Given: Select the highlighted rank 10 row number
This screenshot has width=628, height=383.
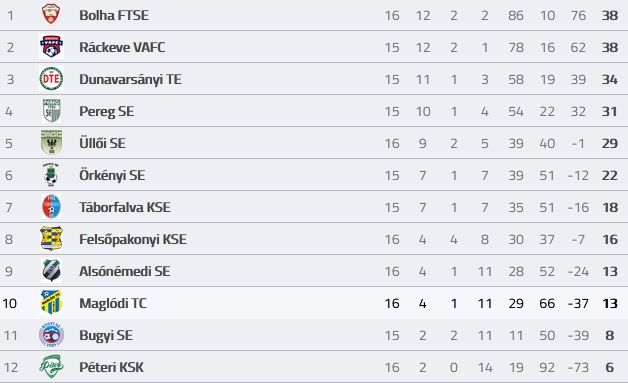Looking at the screenshot, I should point(10,303).
